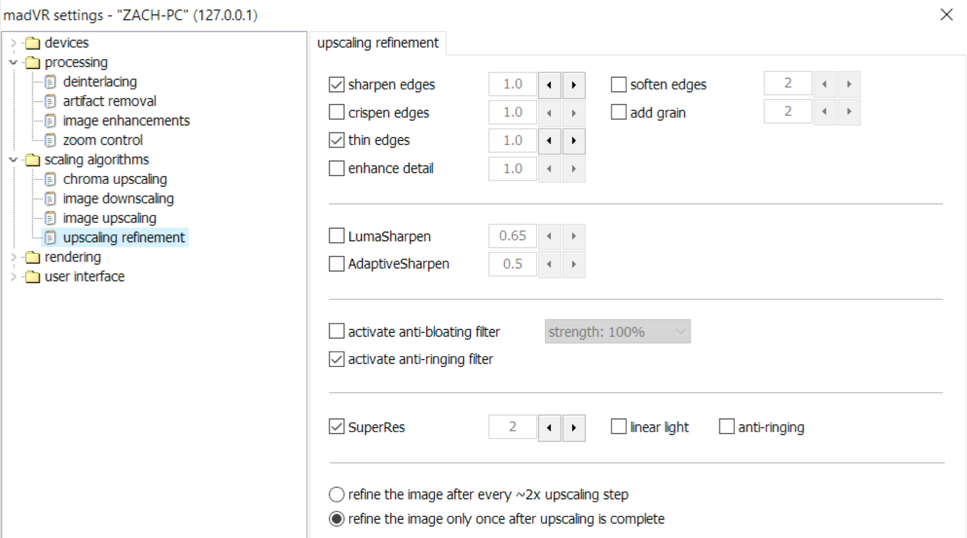Click the image downscaling page icon
Image resolution: width=967 pixels, height=538 pixels.
[x=50, y=199]
